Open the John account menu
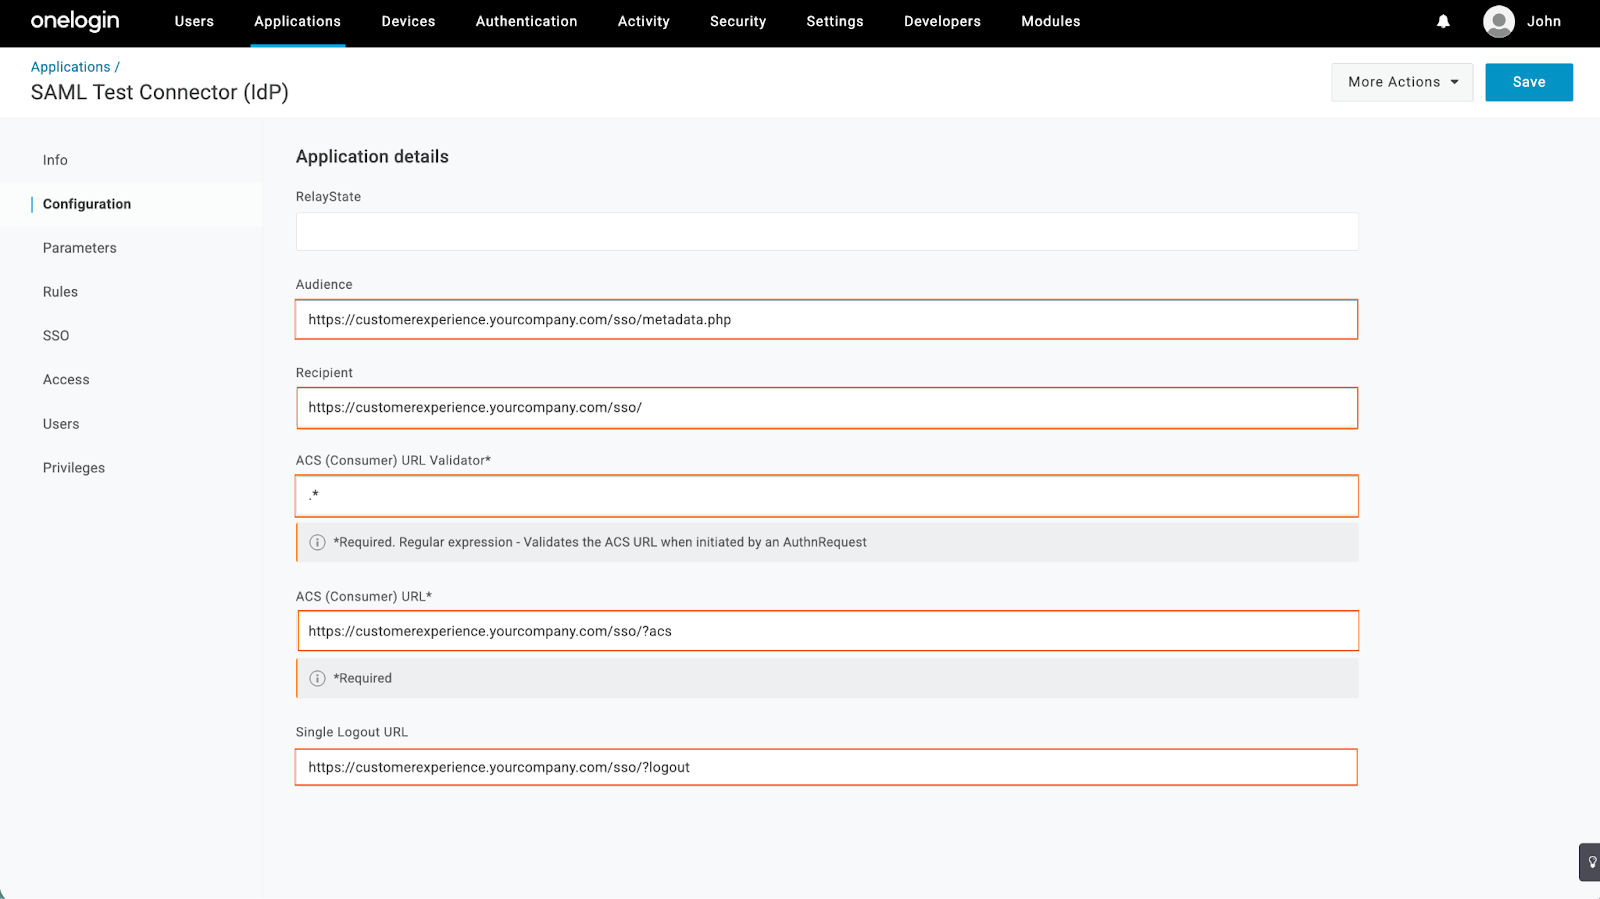 [x=1544, y=21]
